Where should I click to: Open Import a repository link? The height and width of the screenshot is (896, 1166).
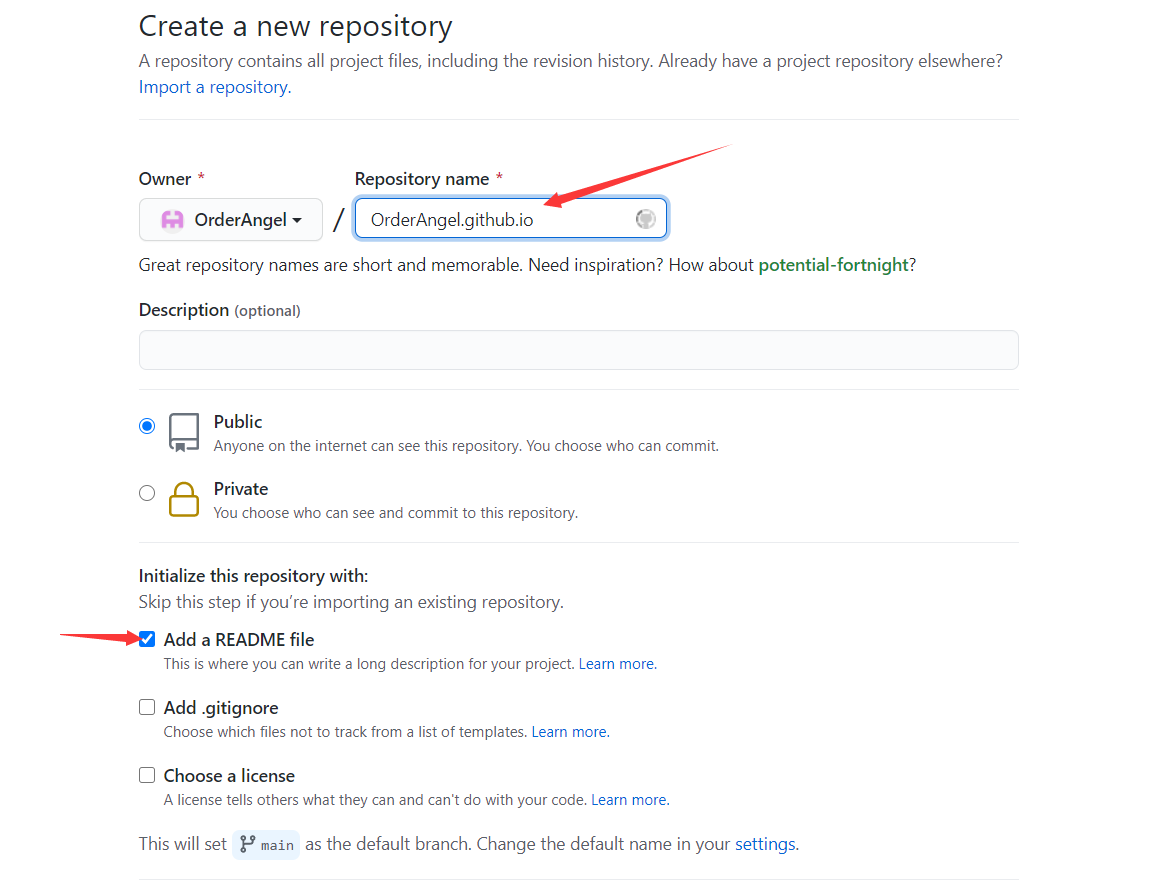(x=215, y=87)
